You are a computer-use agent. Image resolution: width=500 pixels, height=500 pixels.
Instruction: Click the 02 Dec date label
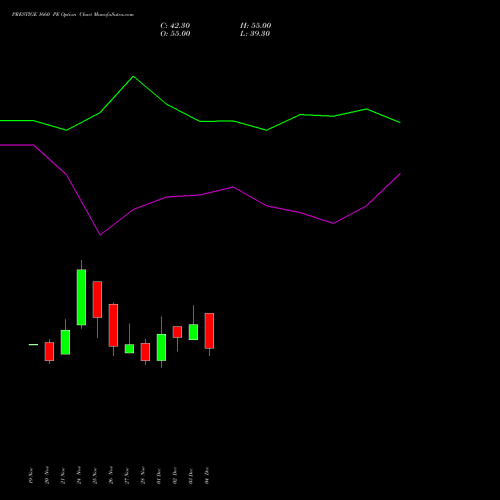coord(175,475)
